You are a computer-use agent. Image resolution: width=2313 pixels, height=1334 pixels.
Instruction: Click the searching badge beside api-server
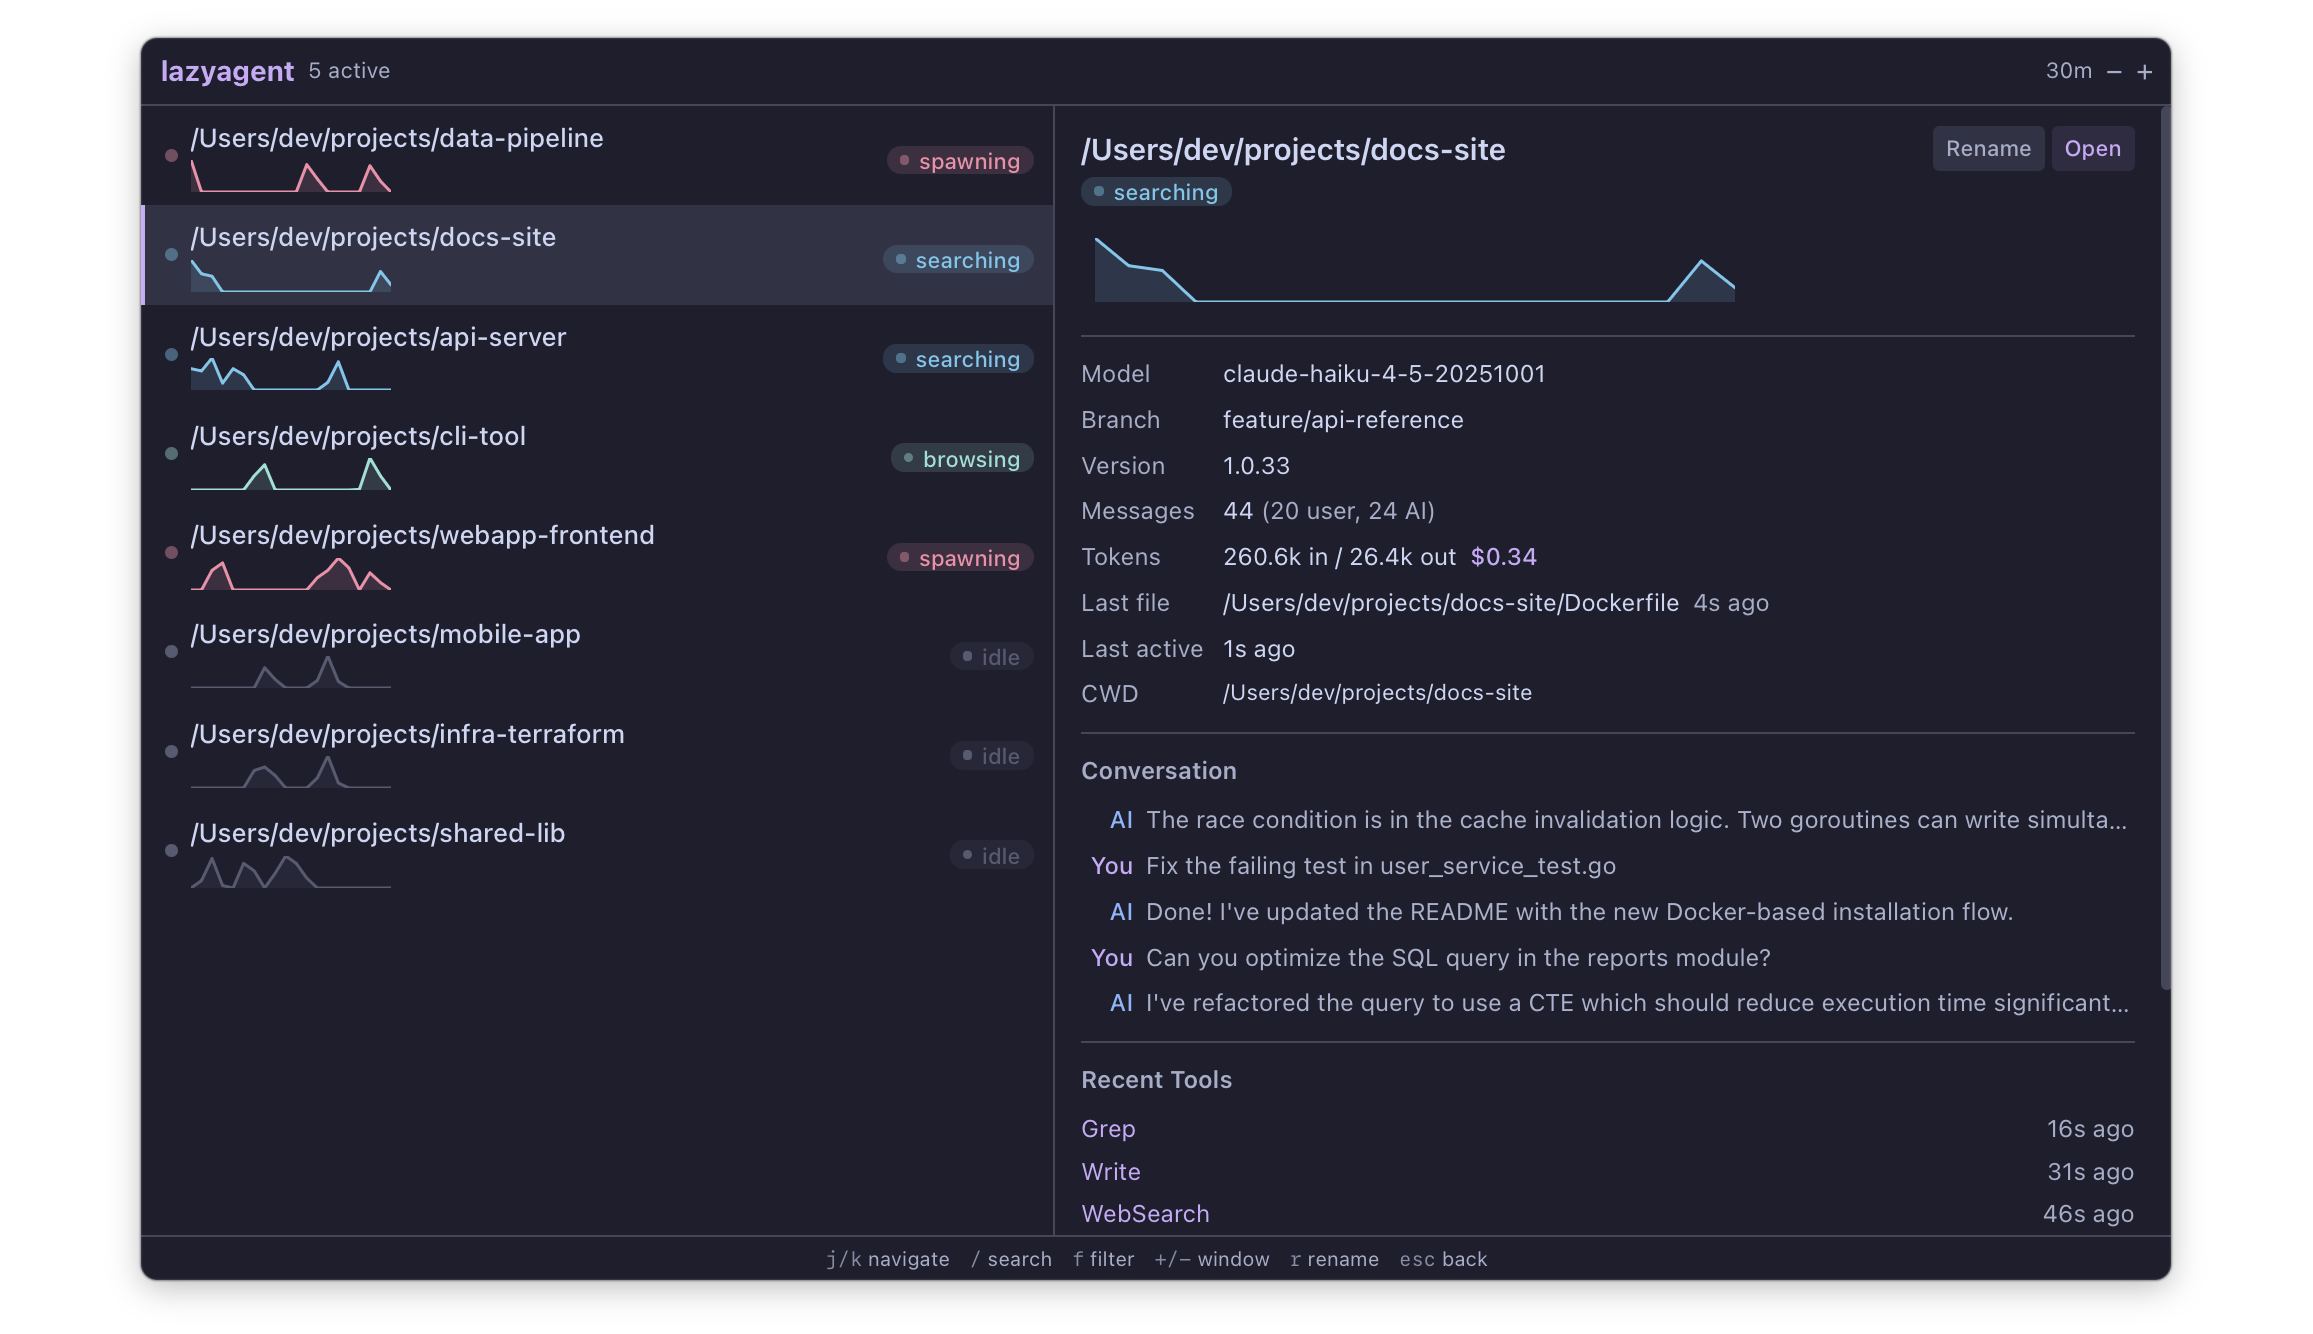[x=956, y=358]
